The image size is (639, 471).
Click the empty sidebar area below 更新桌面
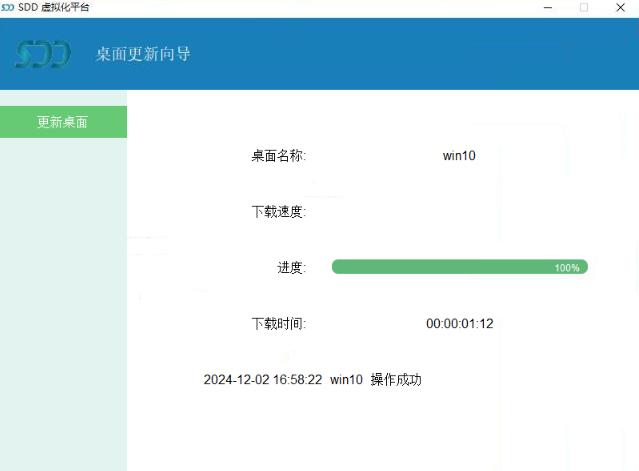(x=63, y=300)
